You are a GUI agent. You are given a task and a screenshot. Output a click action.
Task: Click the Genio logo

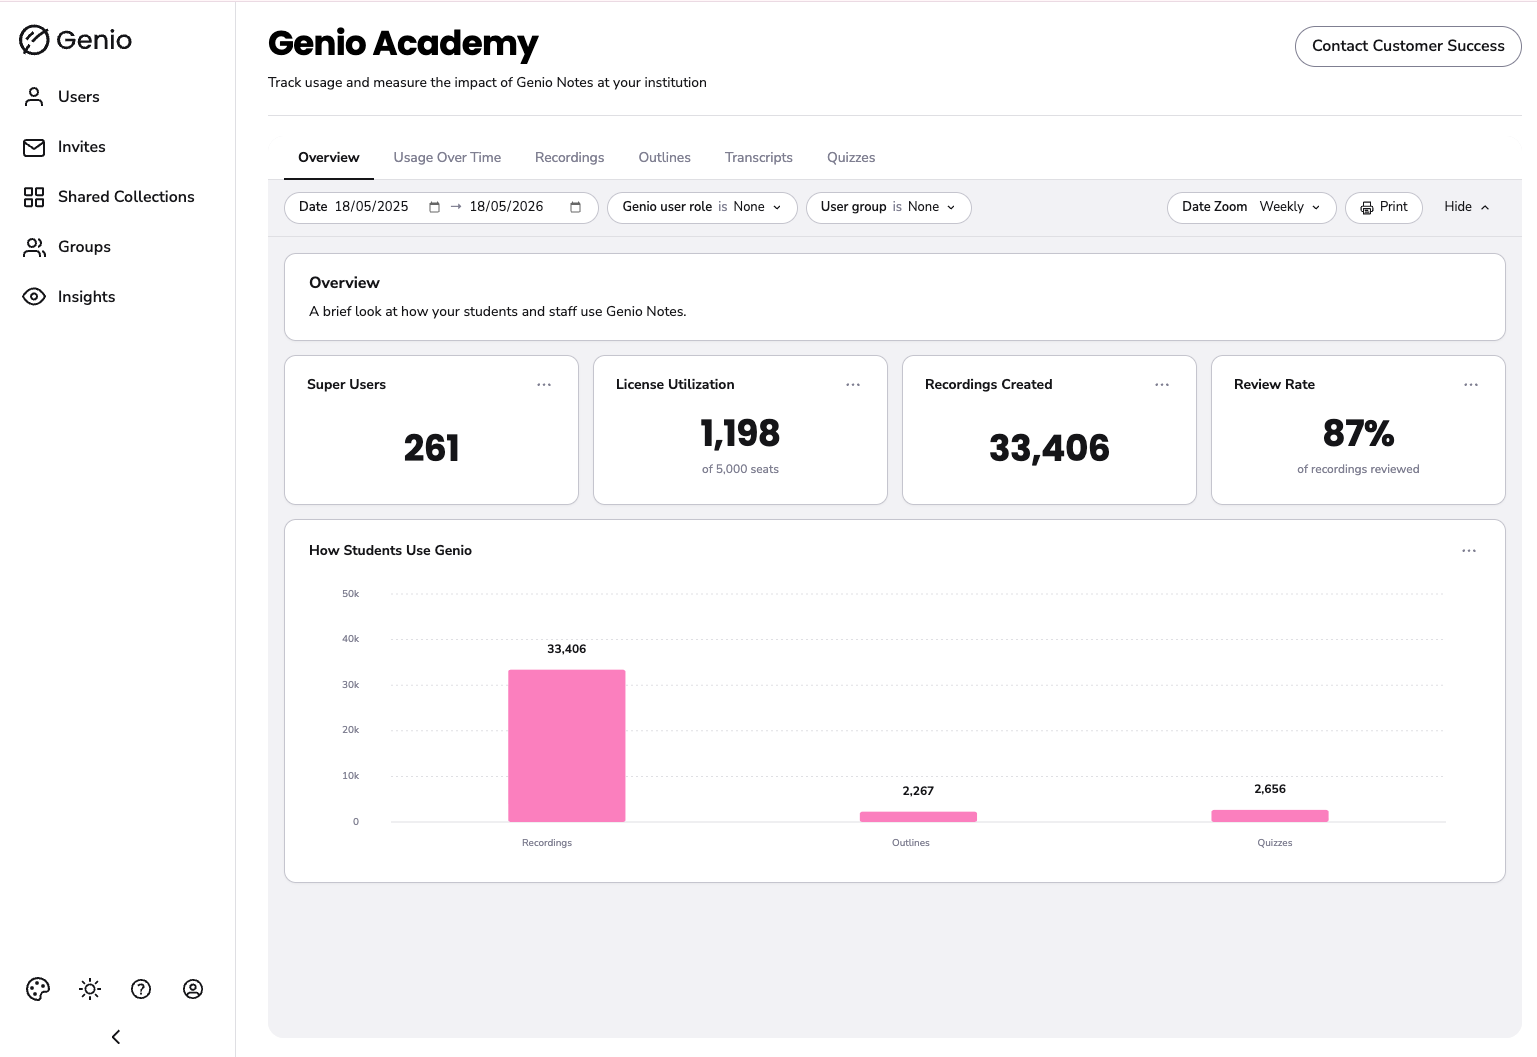tap(75, 40)
